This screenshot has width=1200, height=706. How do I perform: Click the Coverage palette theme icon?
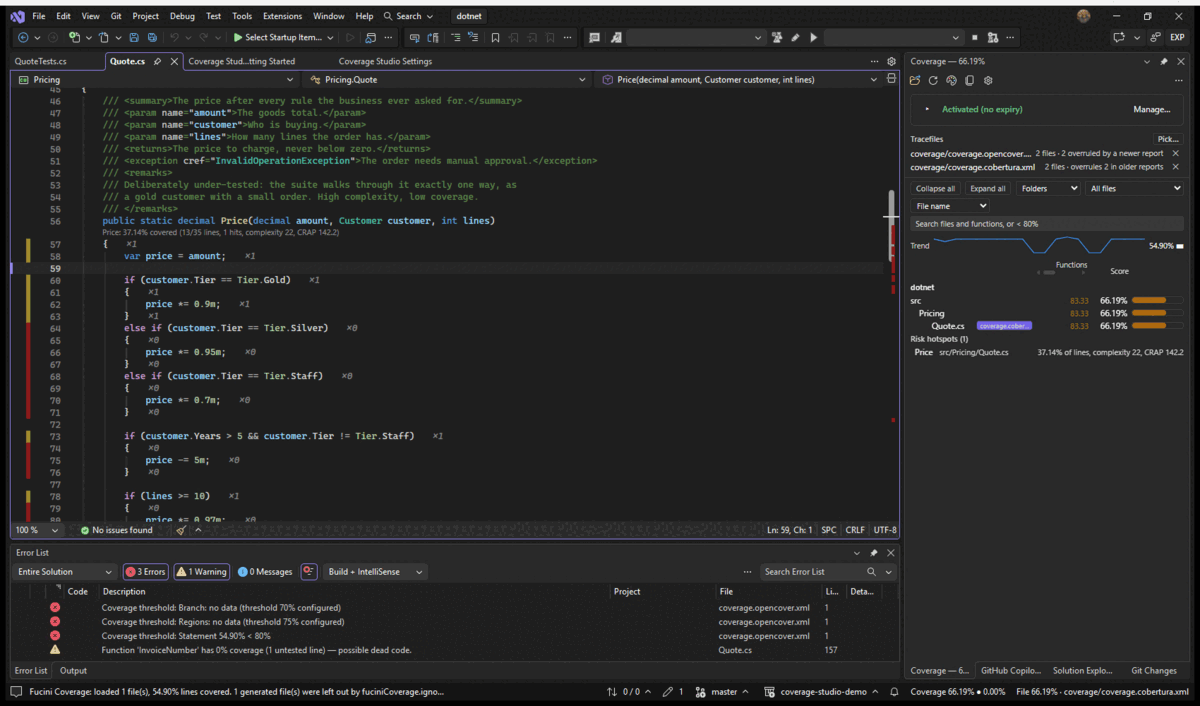coord(951,80)
